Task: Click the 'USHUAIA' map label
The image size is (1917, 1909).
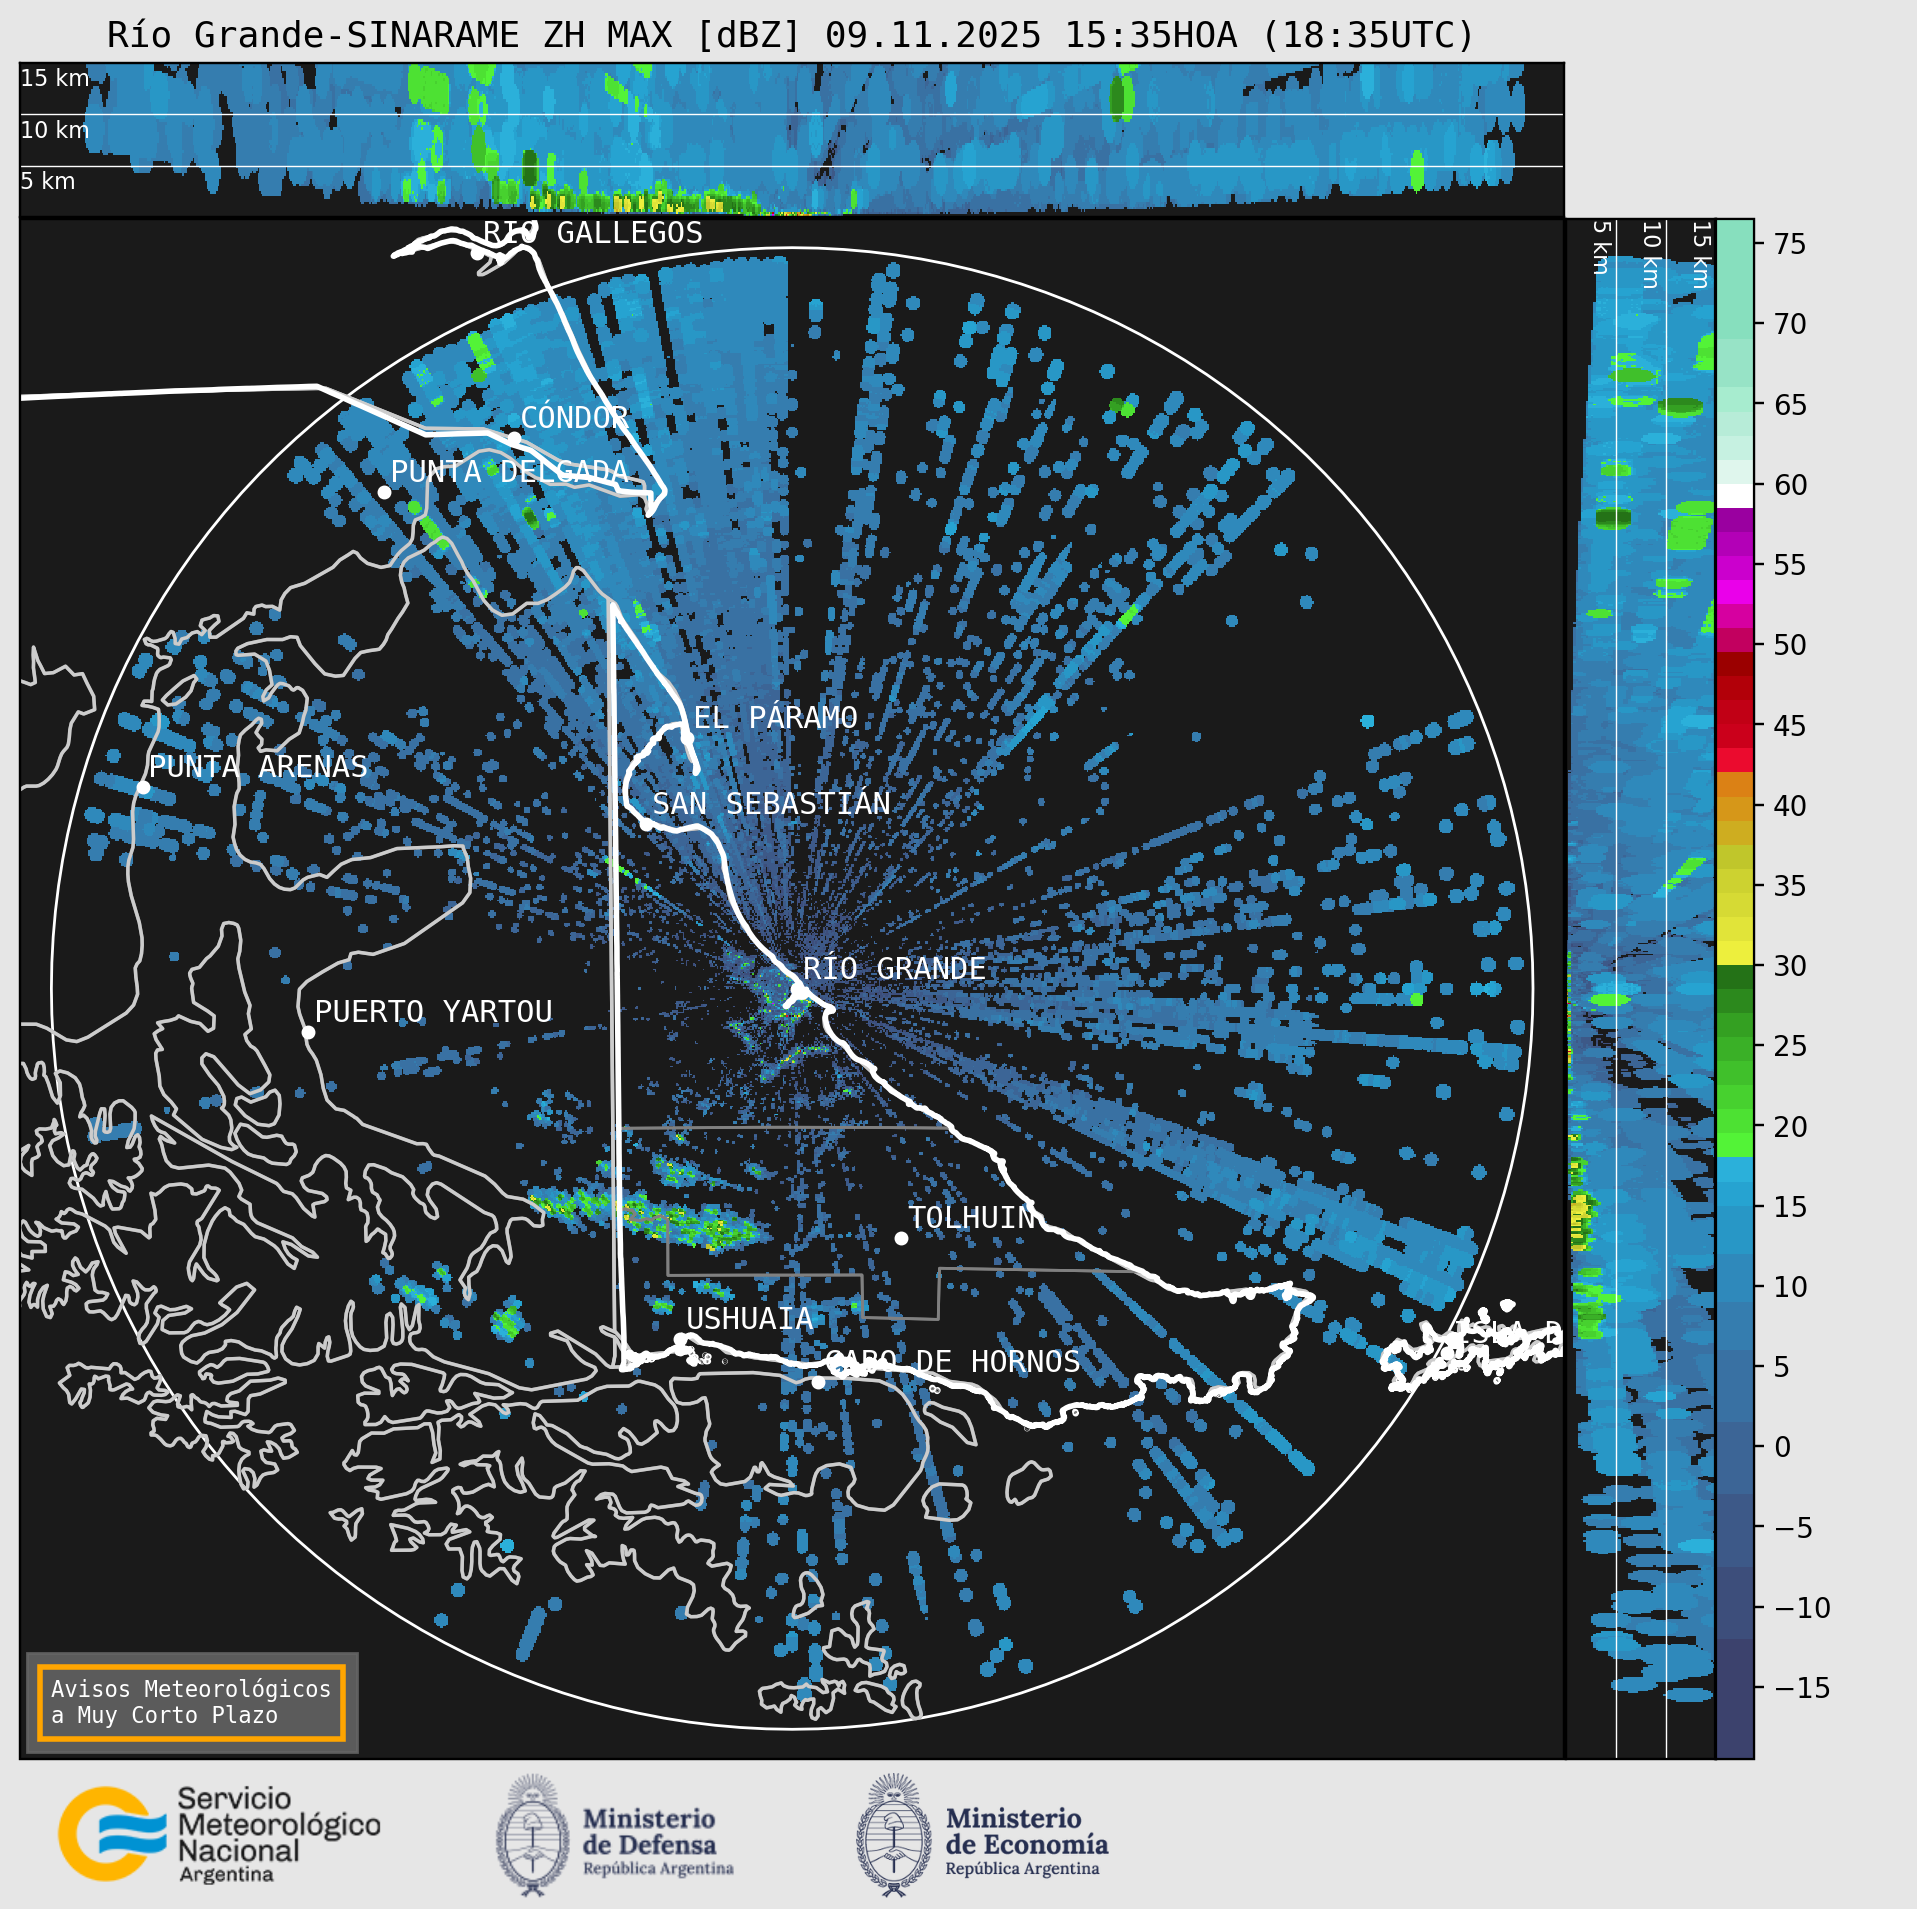Action: 749,1319
